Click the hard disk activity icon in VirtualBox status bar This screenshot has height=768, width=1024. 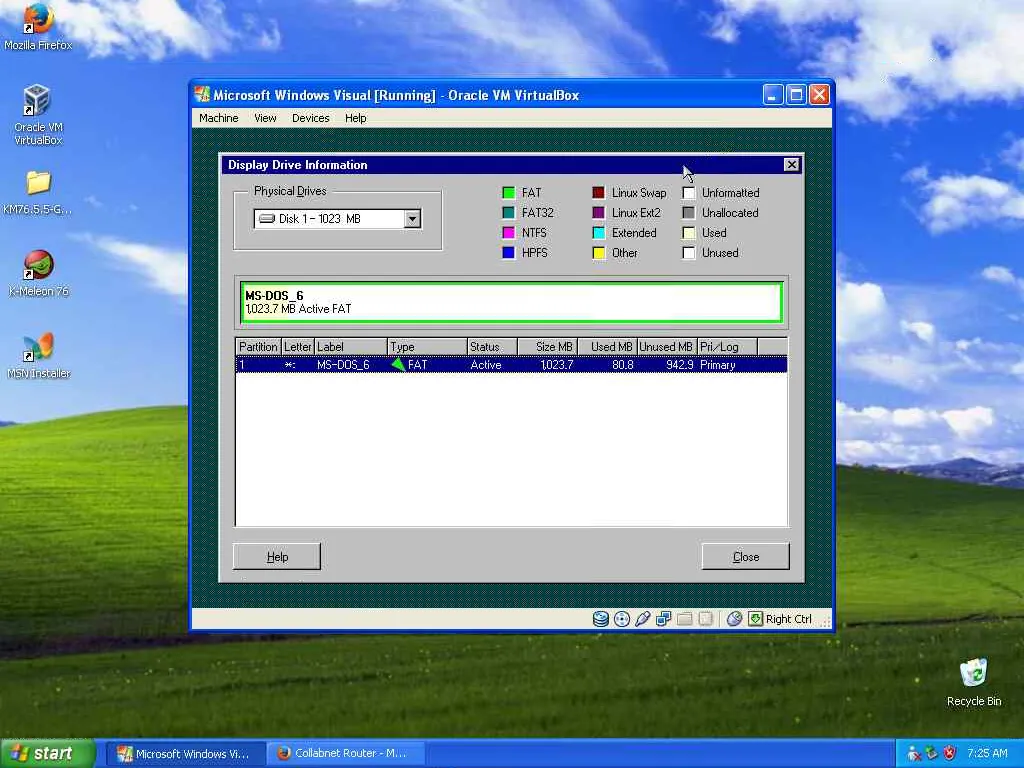click(600, 618)
